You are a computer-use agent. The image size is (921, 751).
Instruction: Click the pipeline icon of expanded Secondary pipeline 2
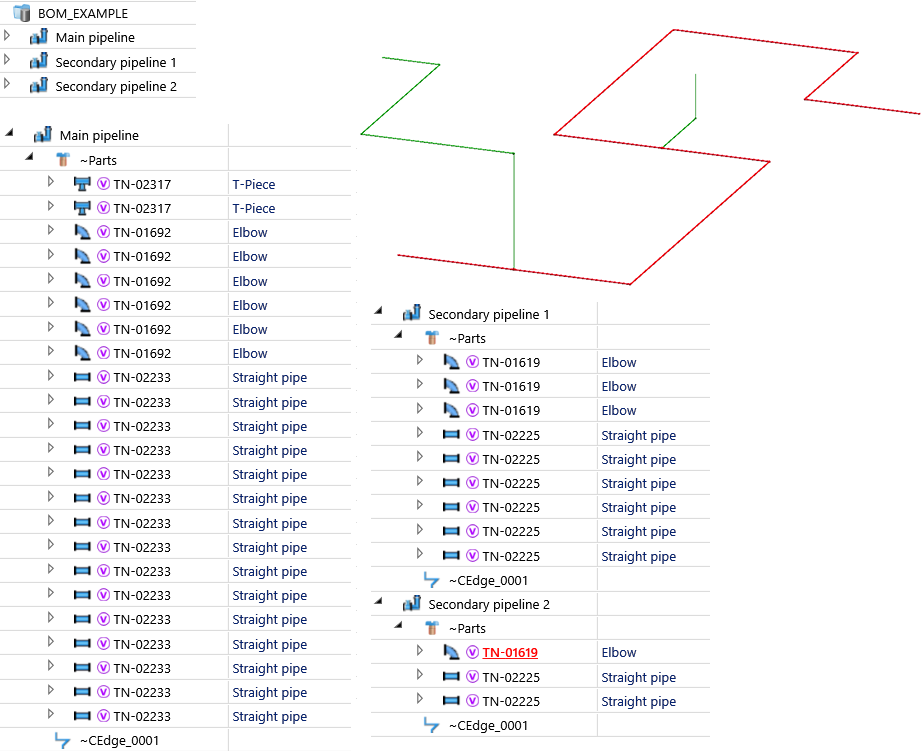pyautogui.click(x=412, y=603)
